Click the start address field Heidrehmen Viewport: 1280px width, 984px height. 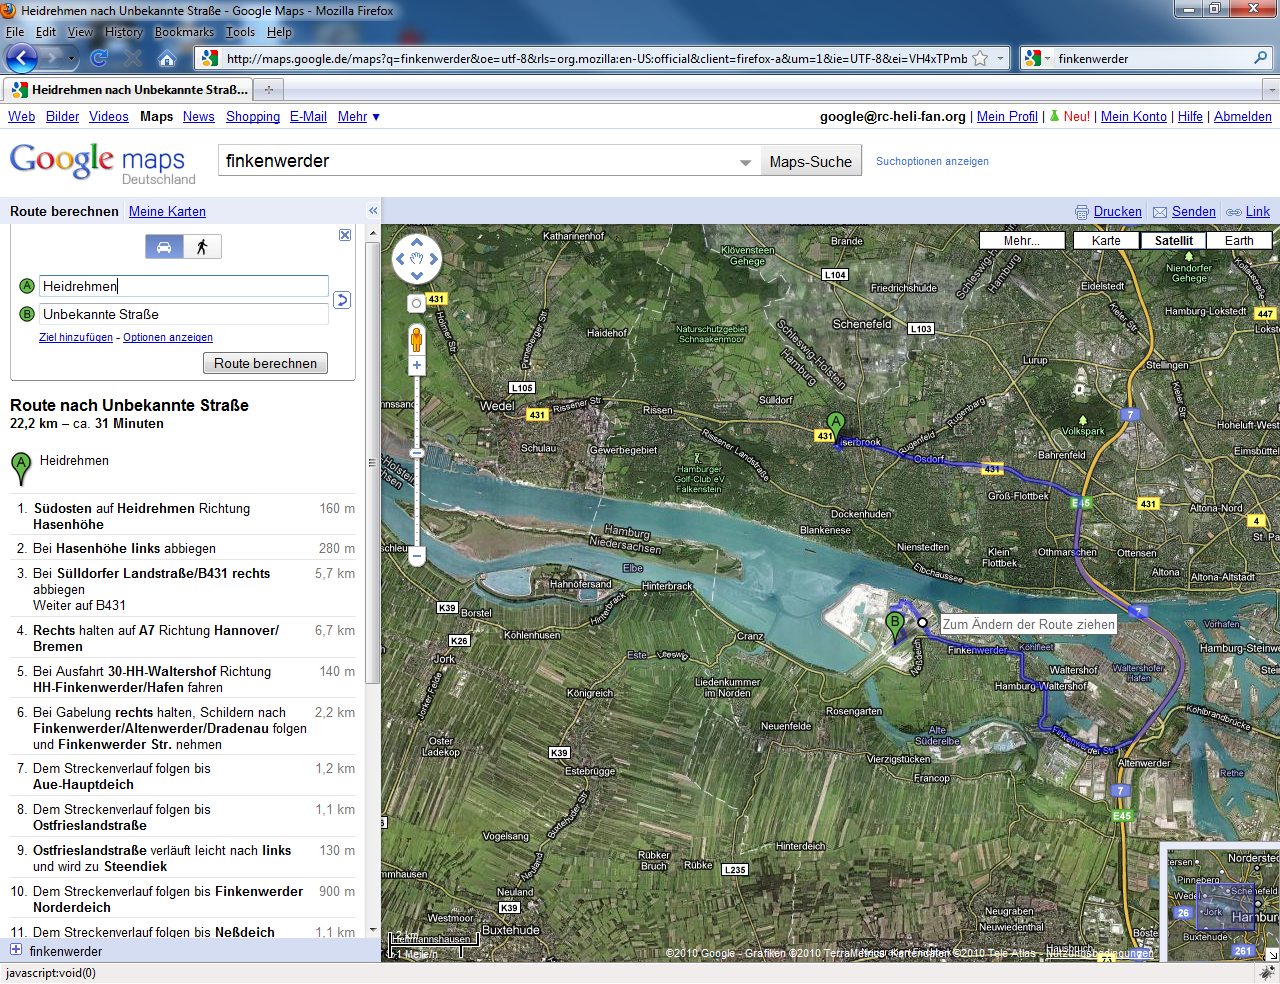[184, 286]
